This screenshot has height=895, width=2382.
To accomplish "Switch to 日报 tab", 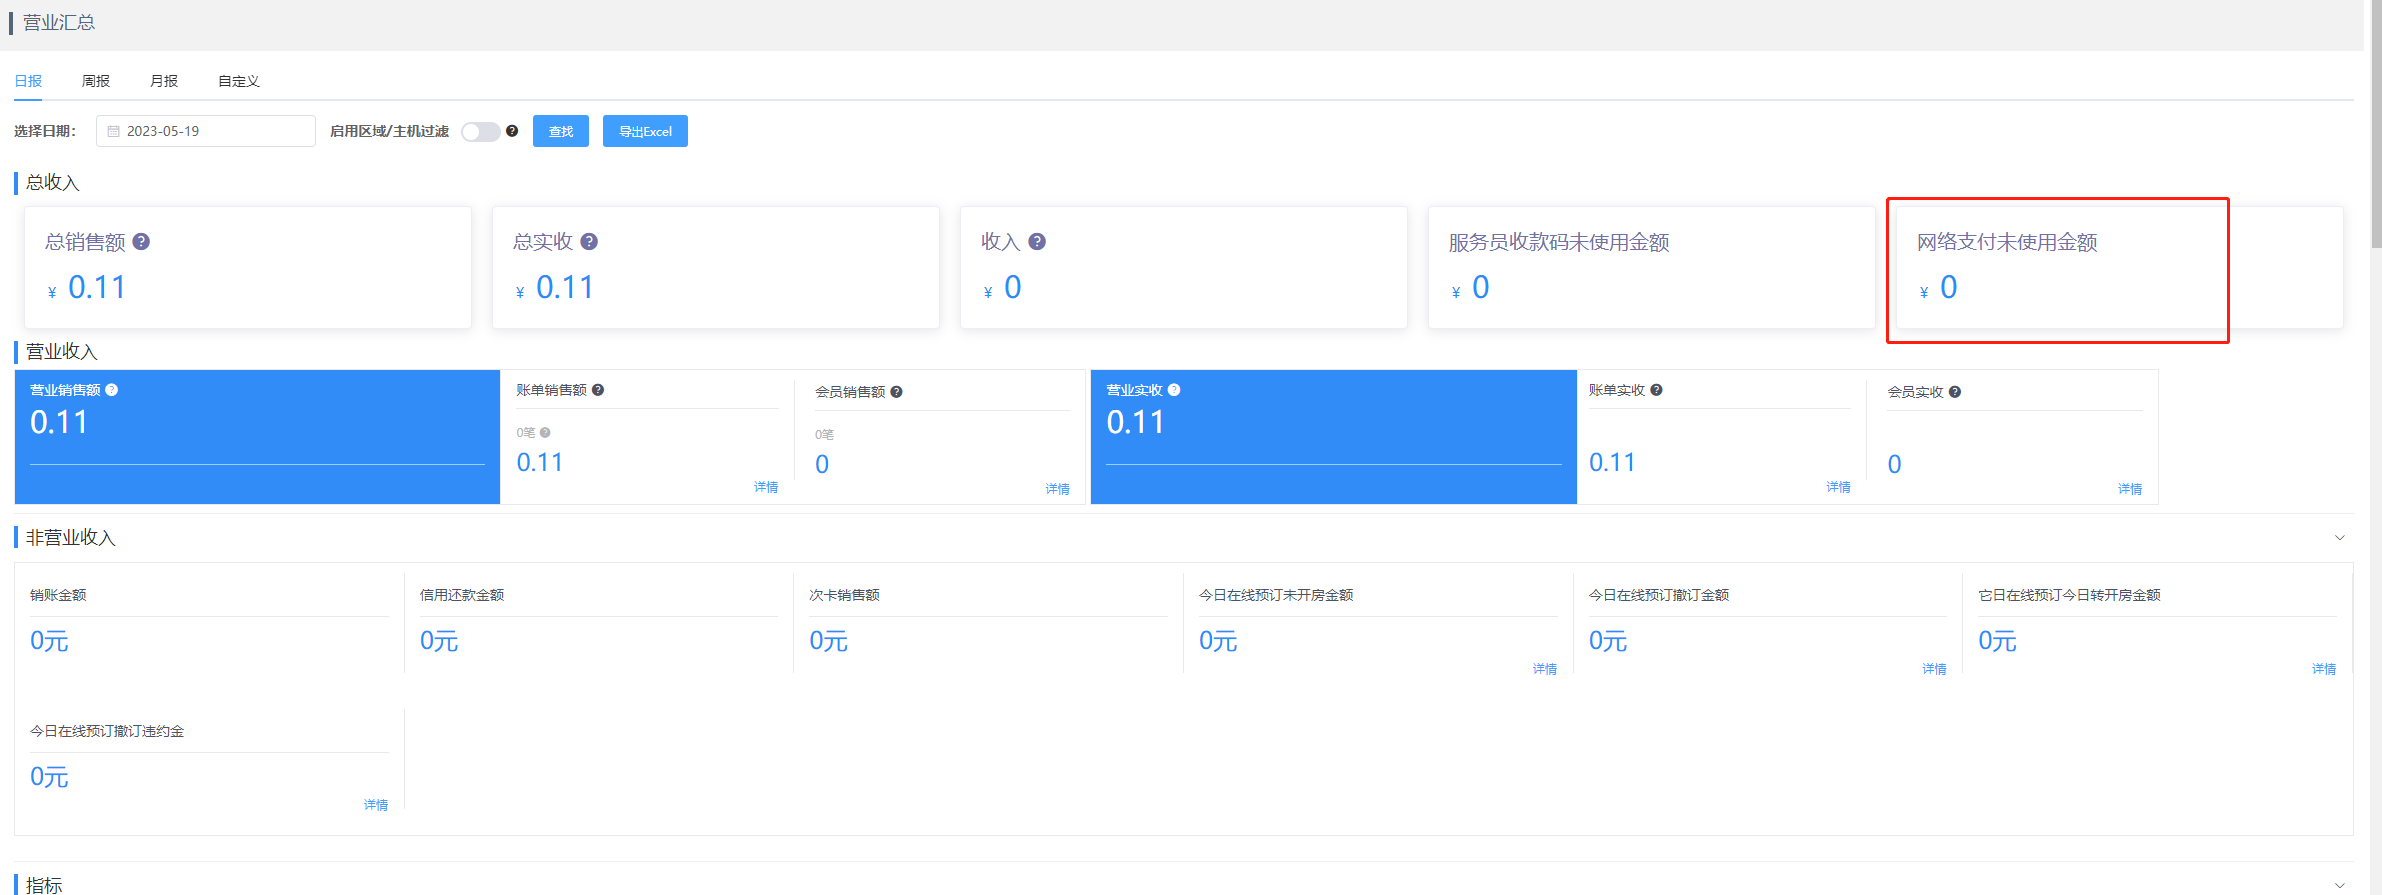I will (28, 81).
